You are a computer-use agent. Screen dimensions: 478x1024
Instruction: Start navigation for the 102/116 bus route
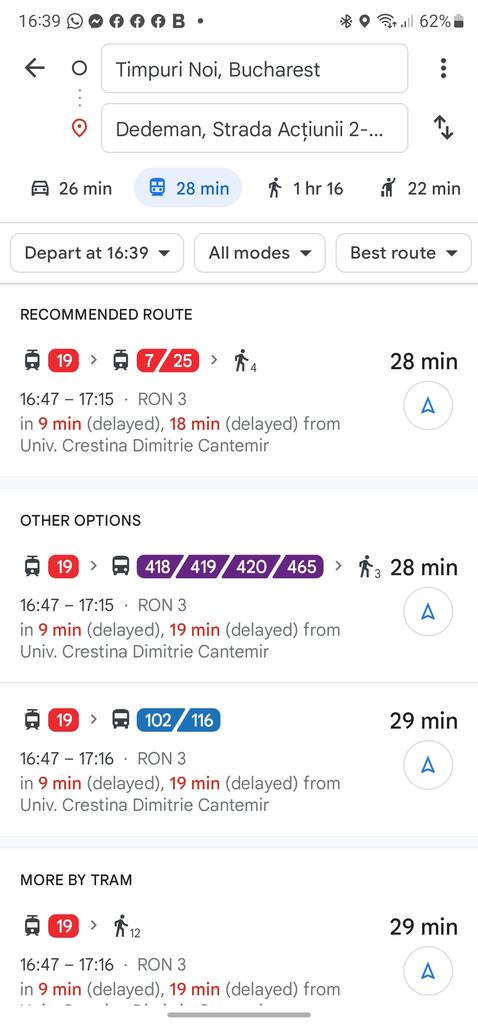[x=428, y=765]
